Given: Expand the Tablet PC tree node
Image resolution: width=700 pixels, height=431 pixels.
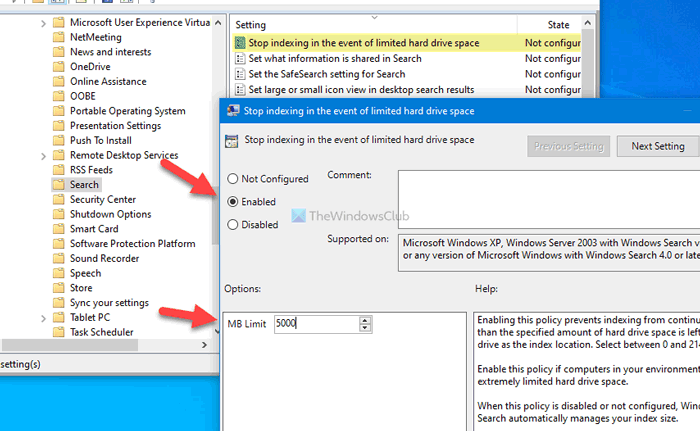Looking at the screenshot, I should coord(43,318).
